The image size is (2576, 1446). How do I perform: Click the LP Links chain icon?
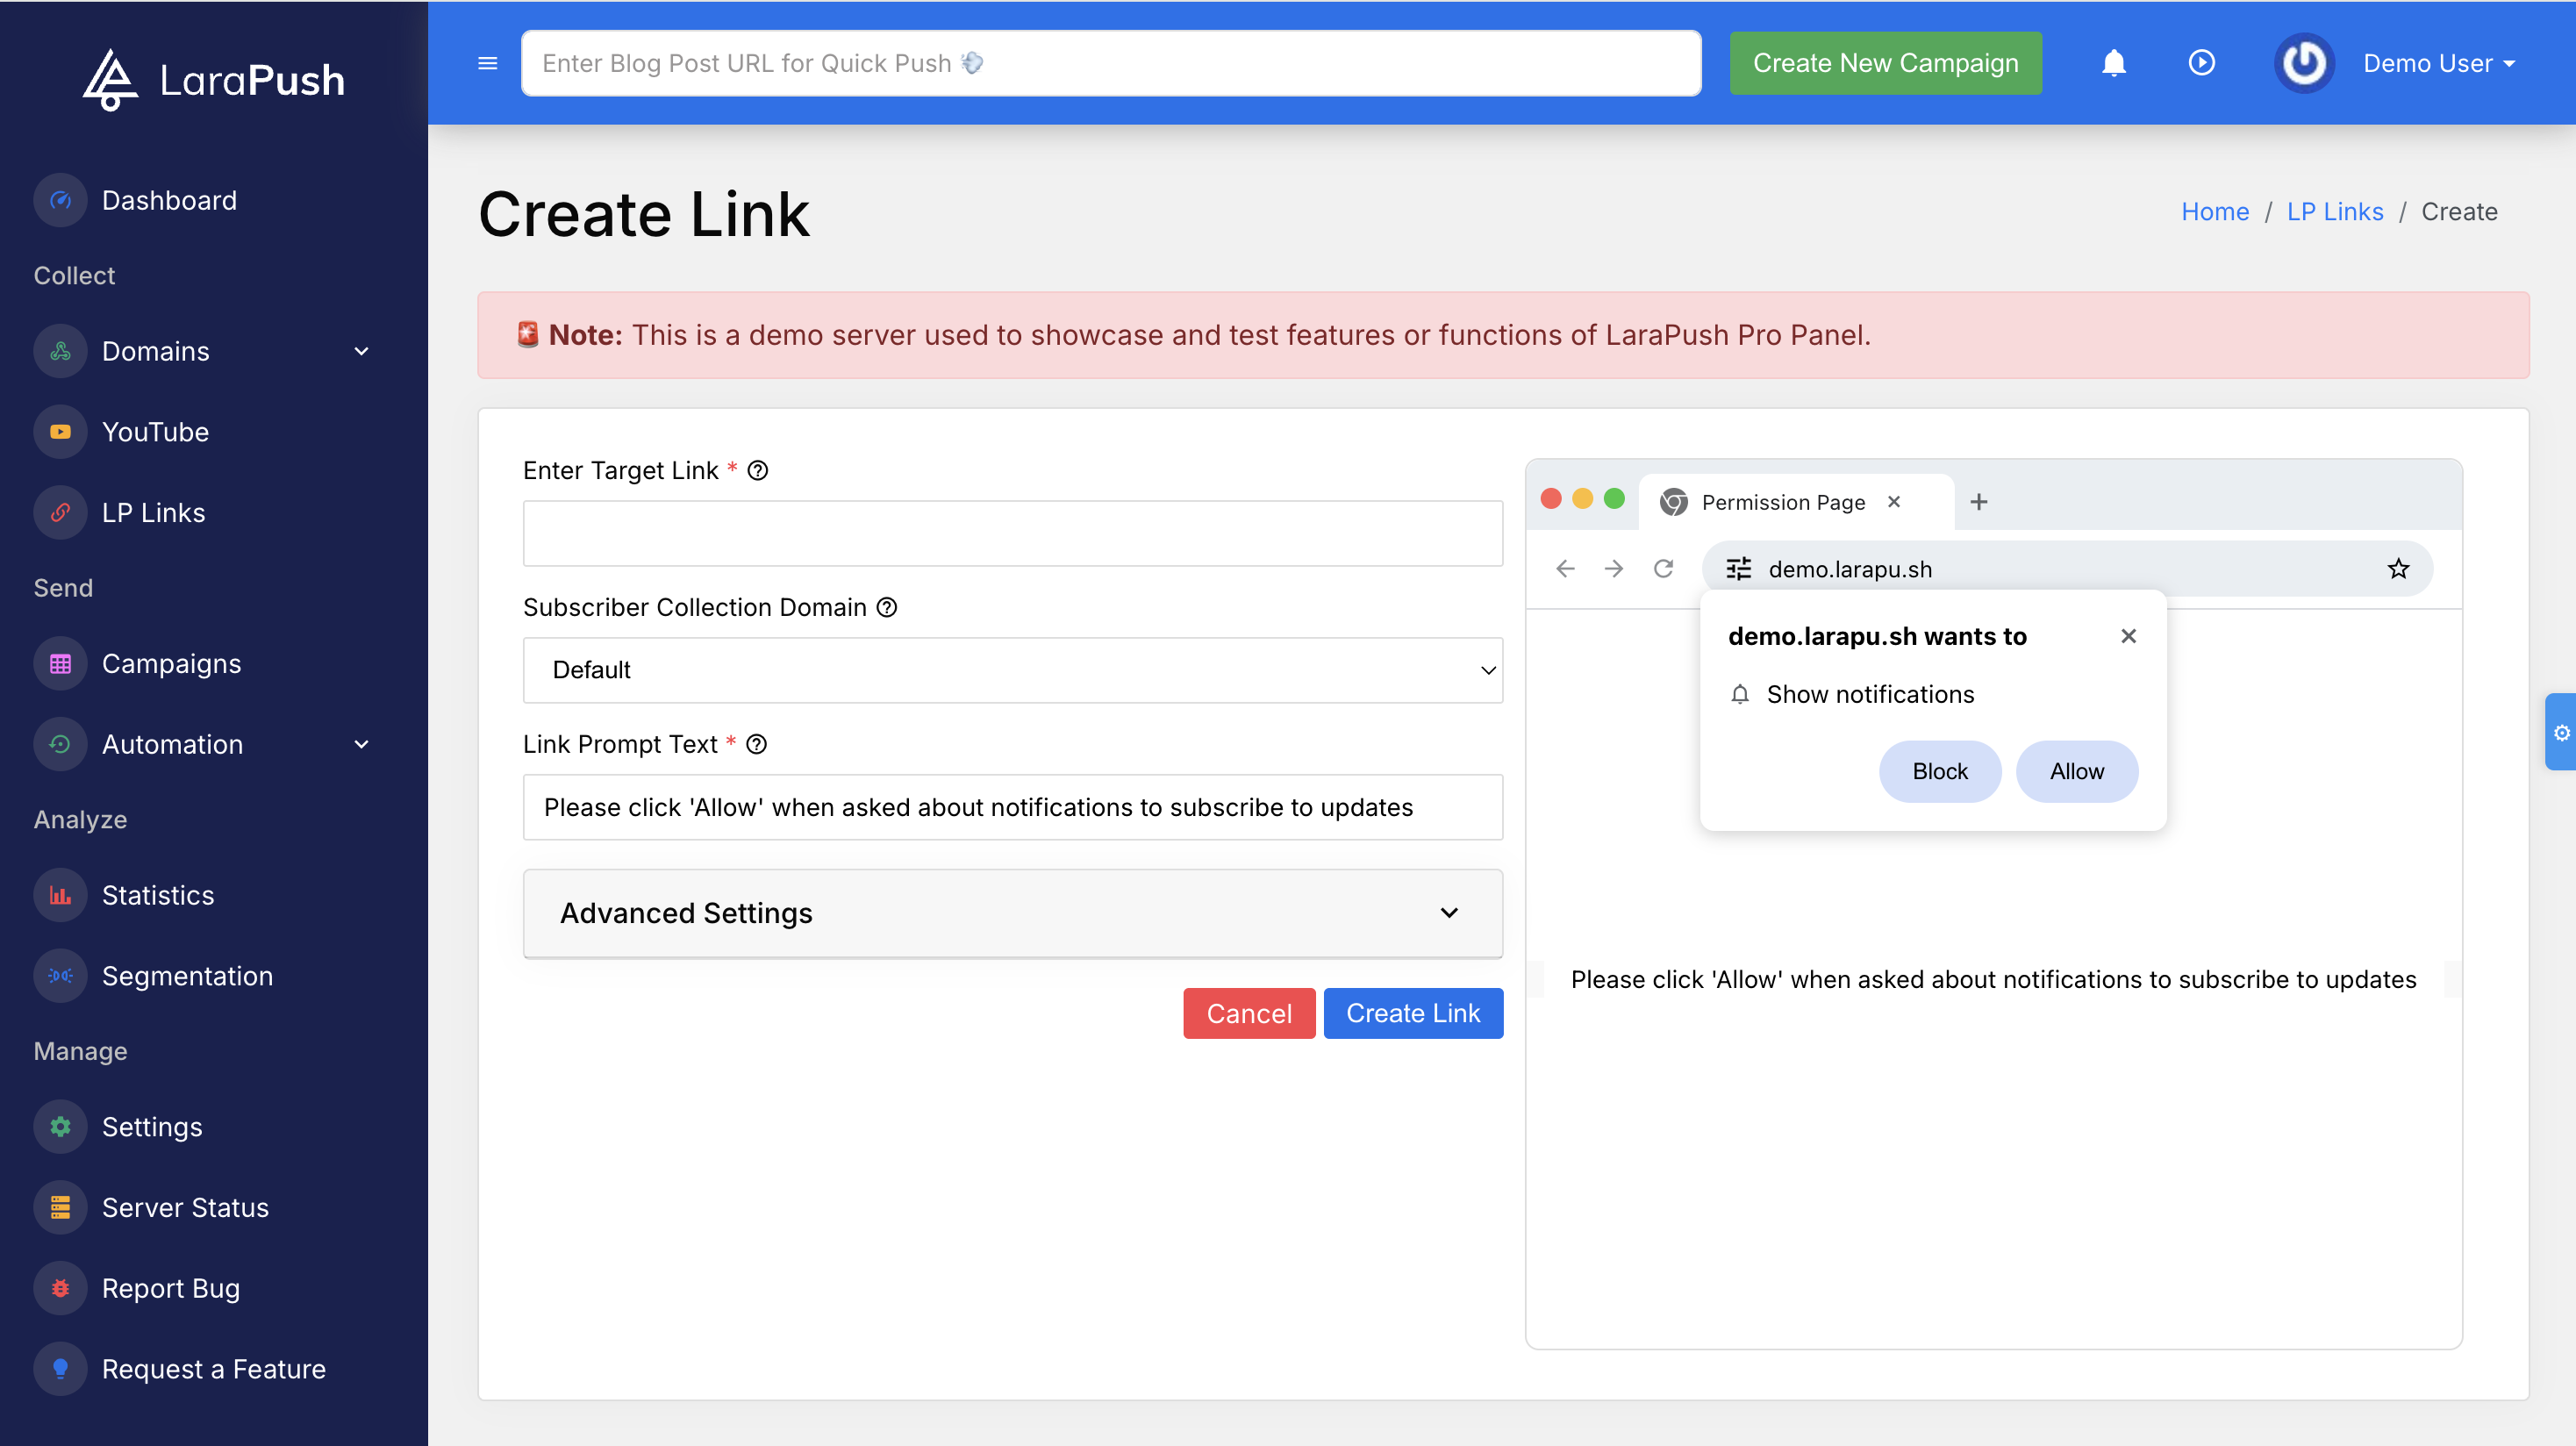pyautogui.click(x=60, y=513)
